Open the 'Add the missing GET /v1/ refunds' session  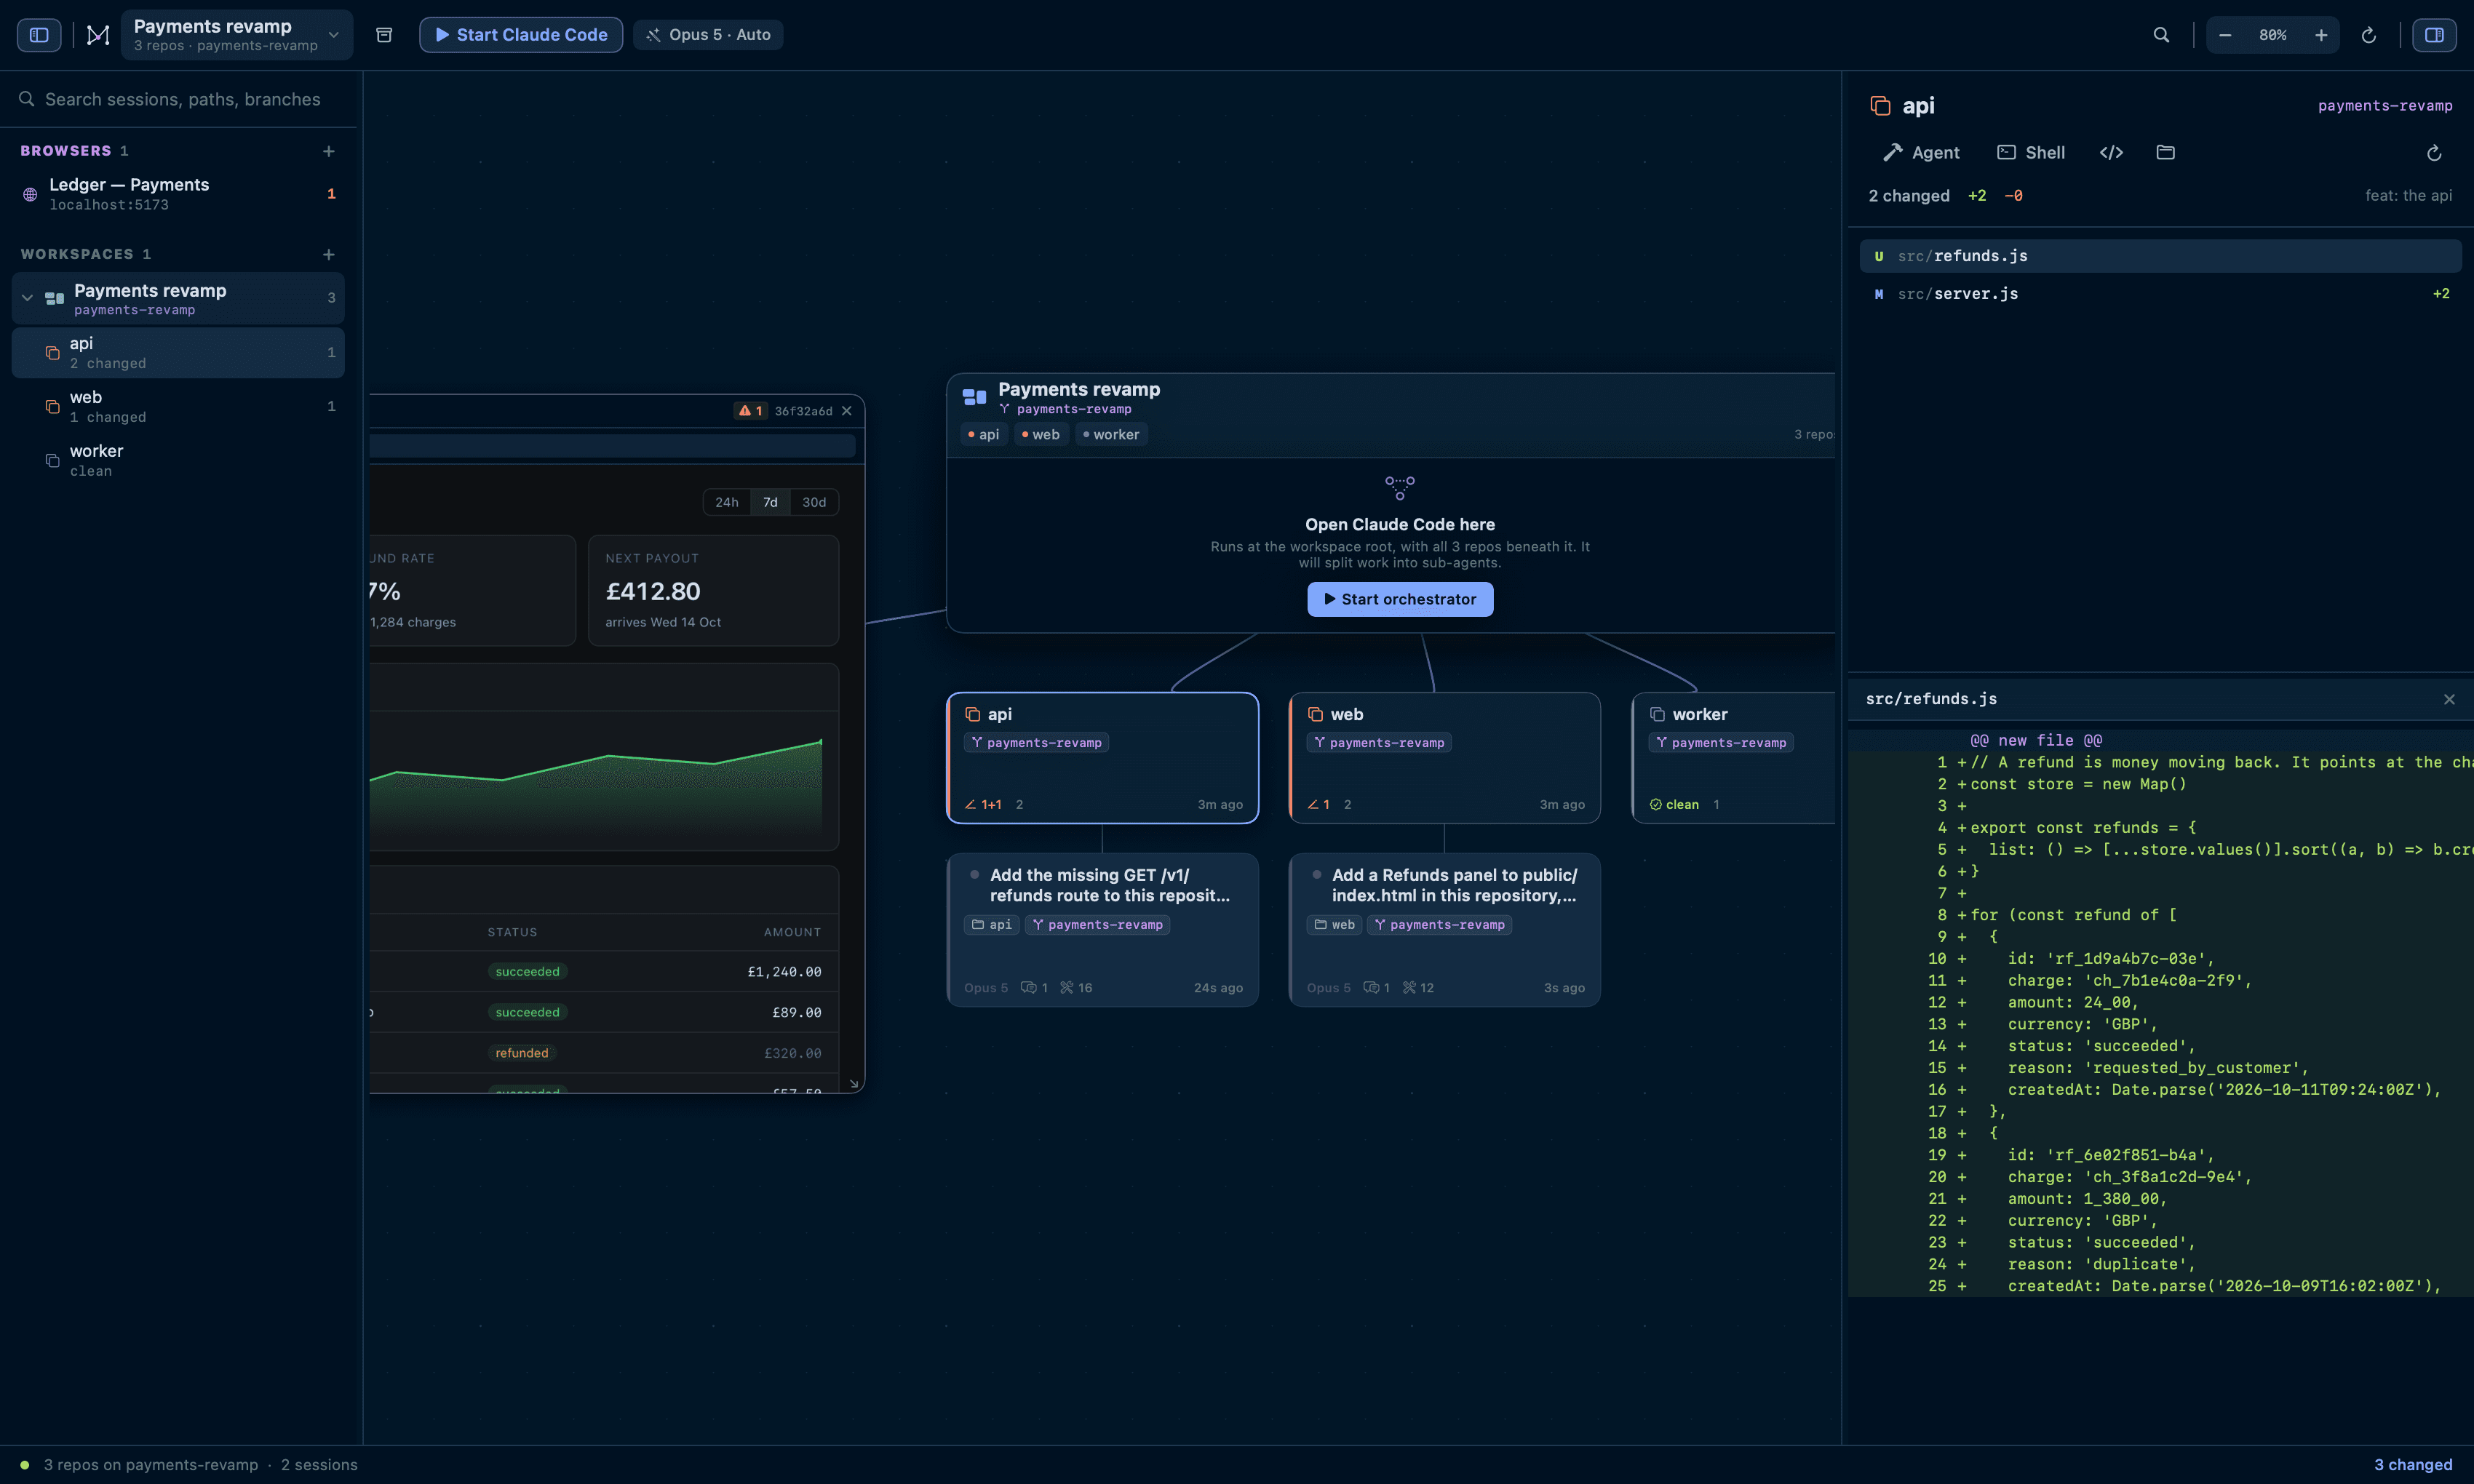click(1102, 929)
